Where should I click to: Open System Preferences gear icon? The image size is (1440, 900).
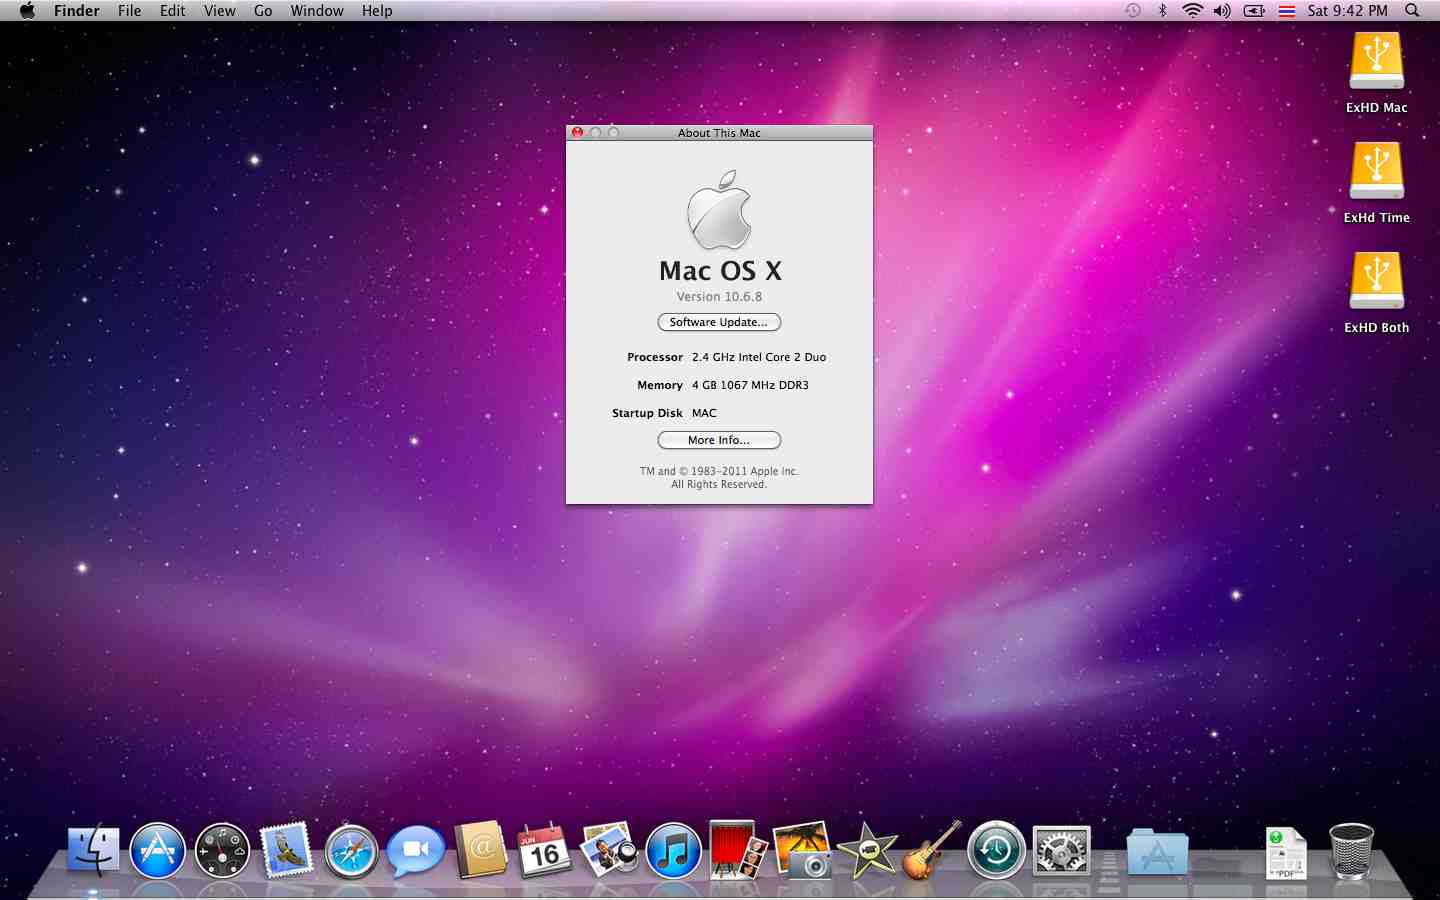[x=1061, y=852]
